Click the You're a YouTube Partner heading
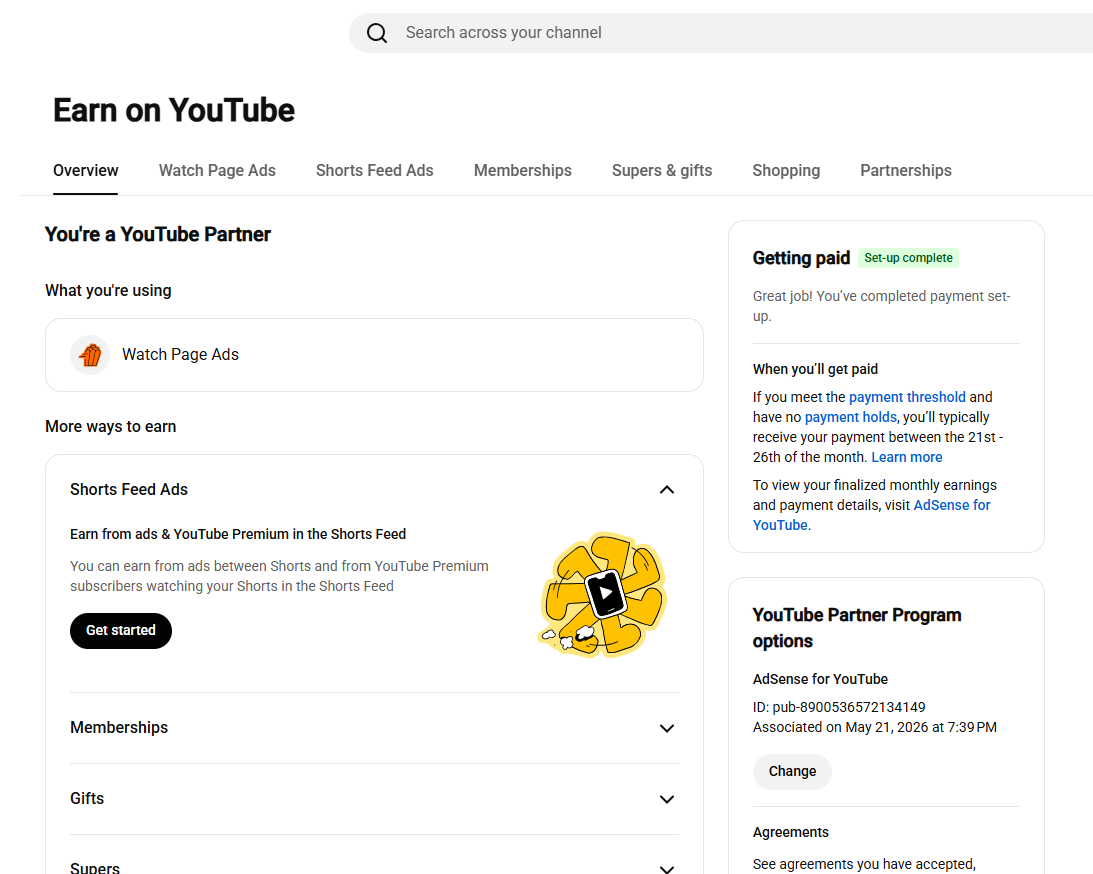Screen dimensions: 1093x874 [x=158, y=235]
